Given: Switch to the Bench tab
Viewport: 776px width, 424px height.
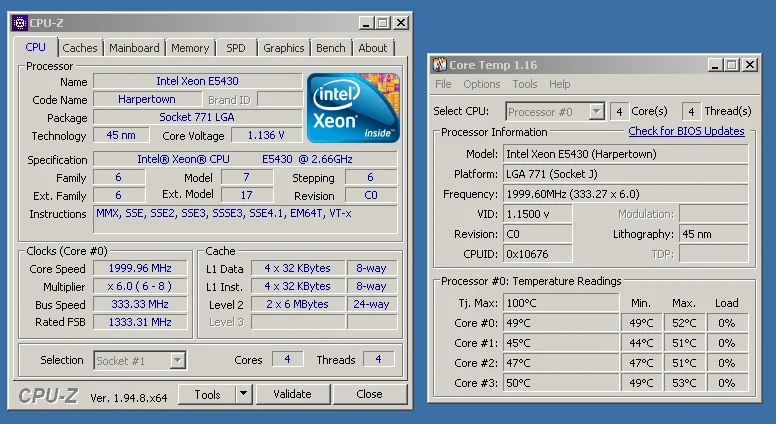Looking at the screenshot, I should (331, 48).
